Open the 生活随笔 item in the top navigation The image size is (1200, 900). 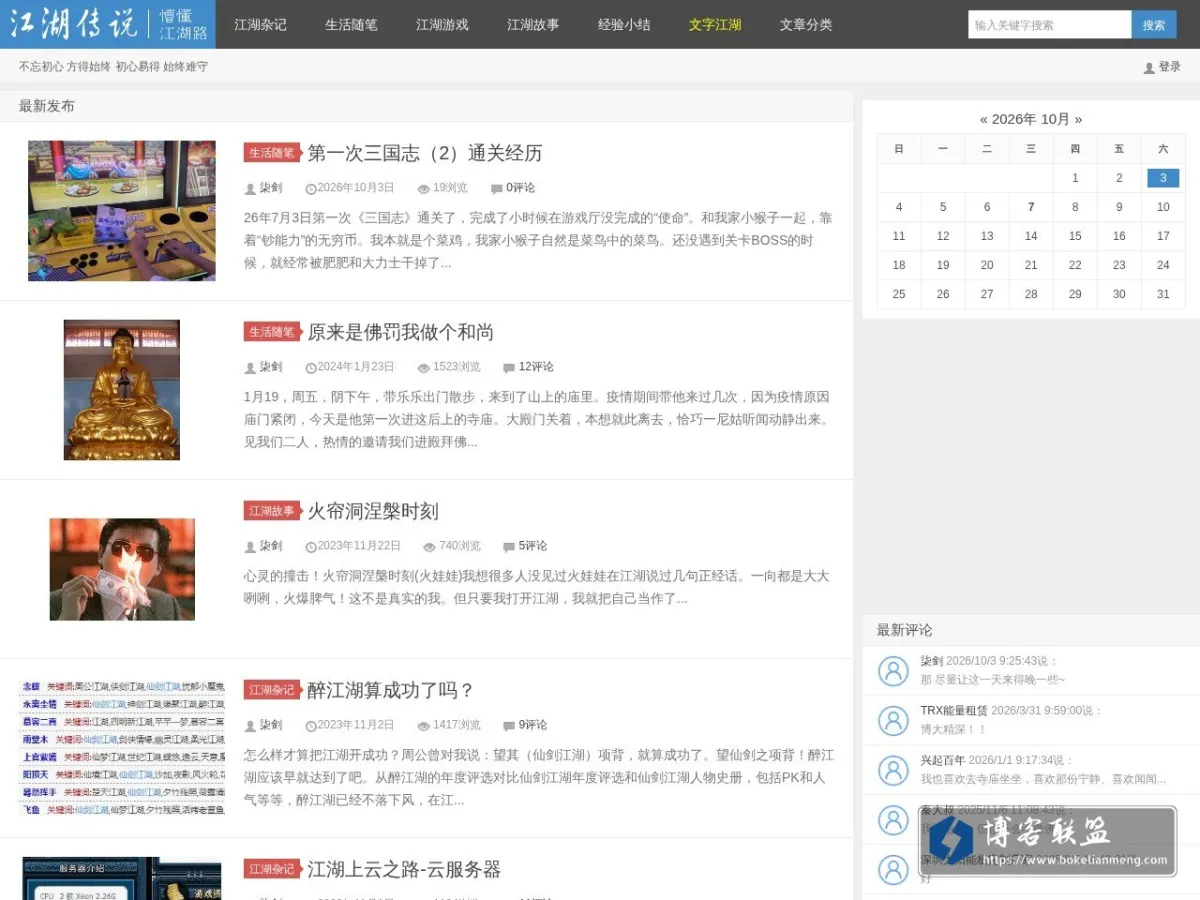(x=351, y=24)
